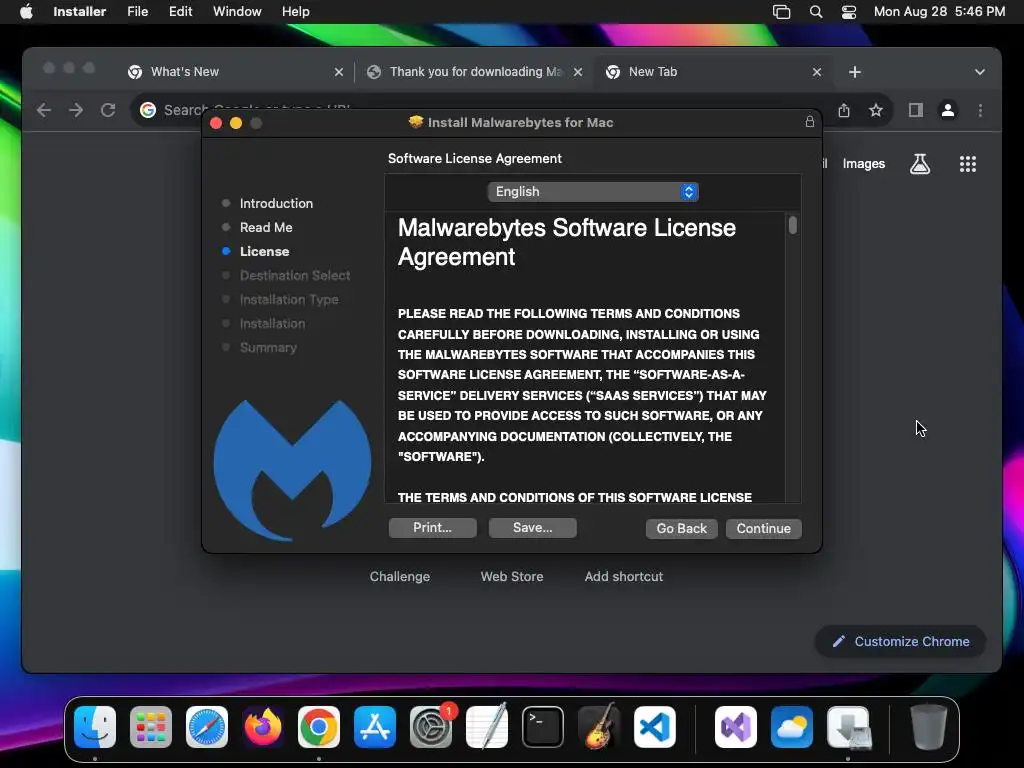This screenshot has height=768, width=1024.
Task: Open System Settings with the update badge
Action: click(431, 727)
